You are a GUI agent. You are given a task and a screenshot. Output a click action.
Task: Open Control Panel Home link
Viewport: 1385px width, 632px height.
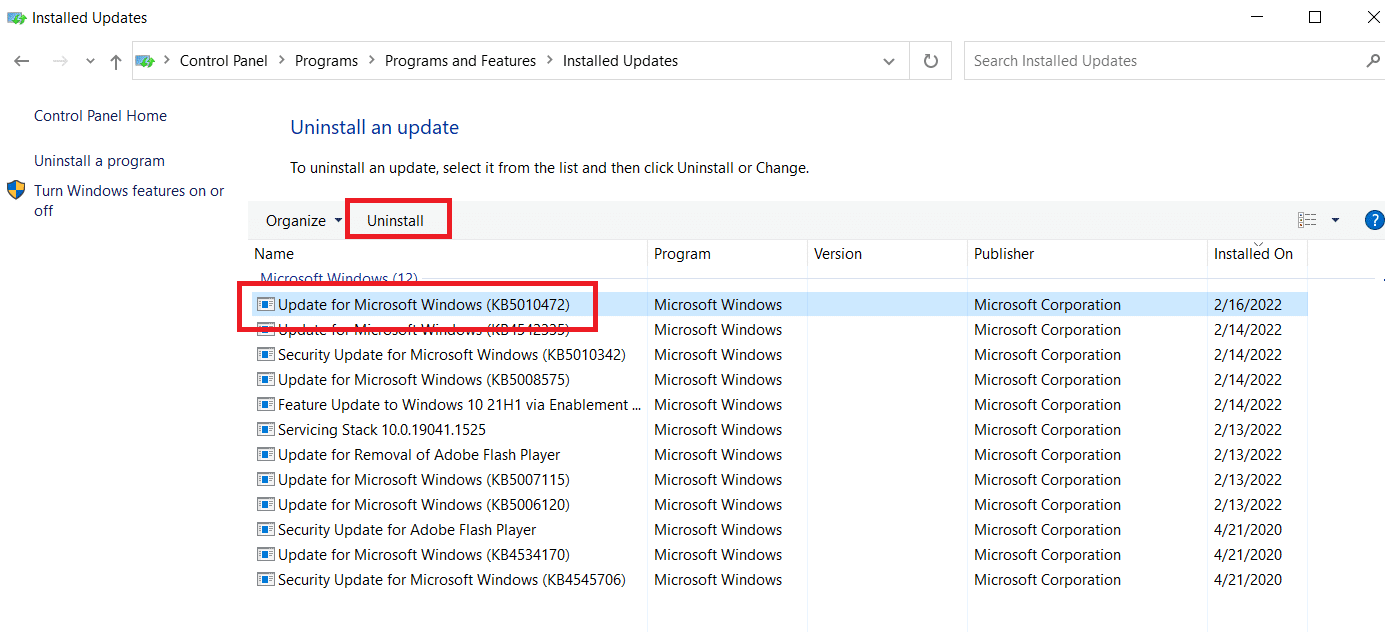pos(100,116)
